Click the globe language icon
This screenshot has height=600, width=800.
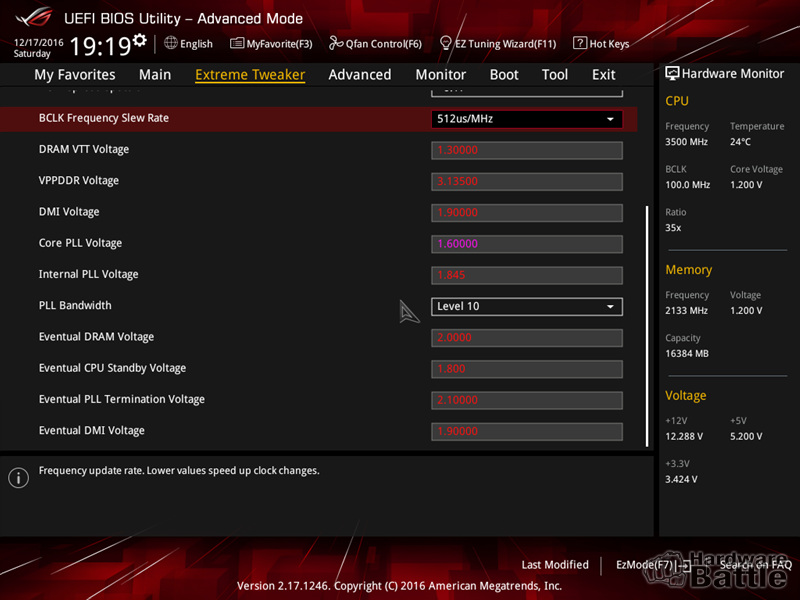pyautogui.click(x=170, y=43)
